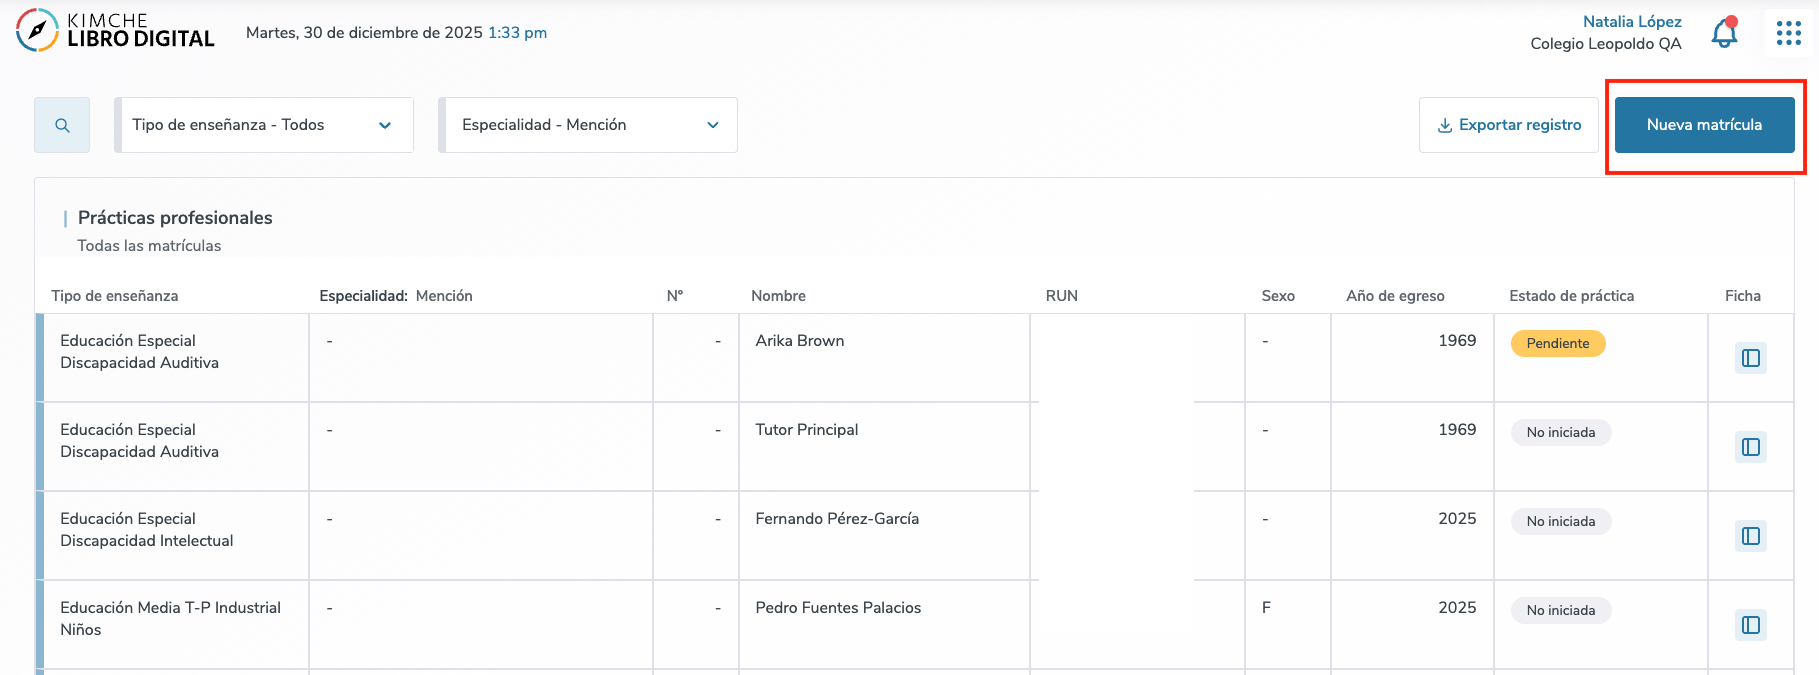
Task: Click the Exportar registro button
Action: click(1508, 125)
